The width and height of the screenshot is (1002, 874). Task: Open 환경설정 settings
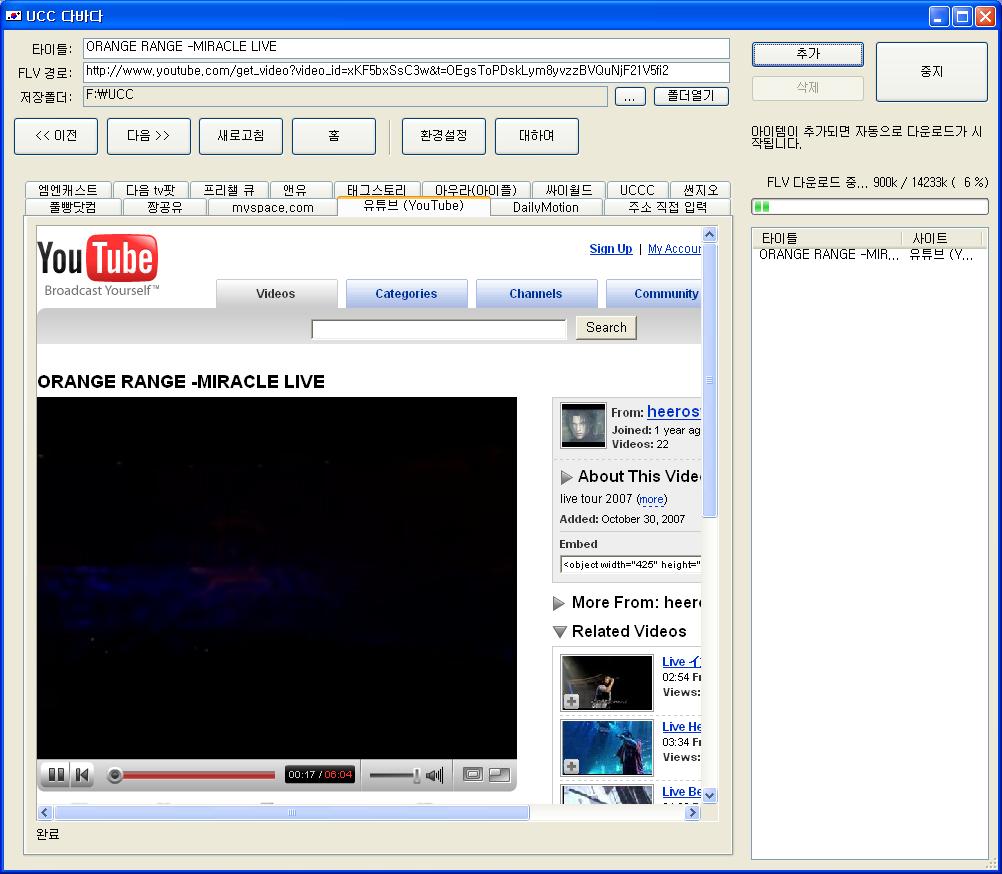[x=444, y=136]
